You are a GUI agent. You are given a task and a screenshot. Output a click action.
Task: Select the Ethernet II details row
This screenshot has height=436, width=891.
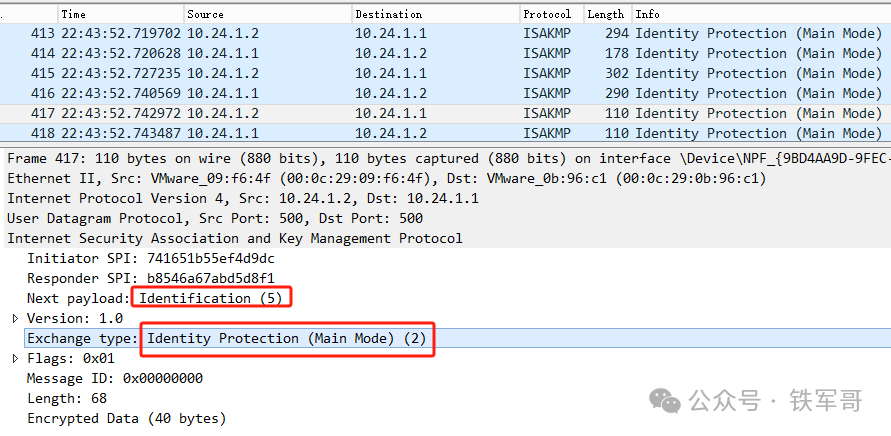(x=446, y=178)
